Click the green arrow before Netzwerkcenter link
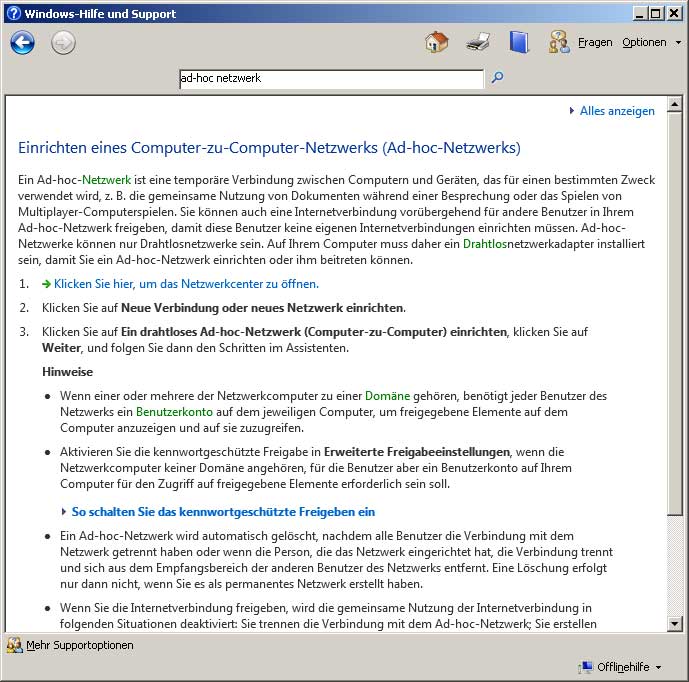The height and width of the screenshot is (682, 689). (46, 284)
